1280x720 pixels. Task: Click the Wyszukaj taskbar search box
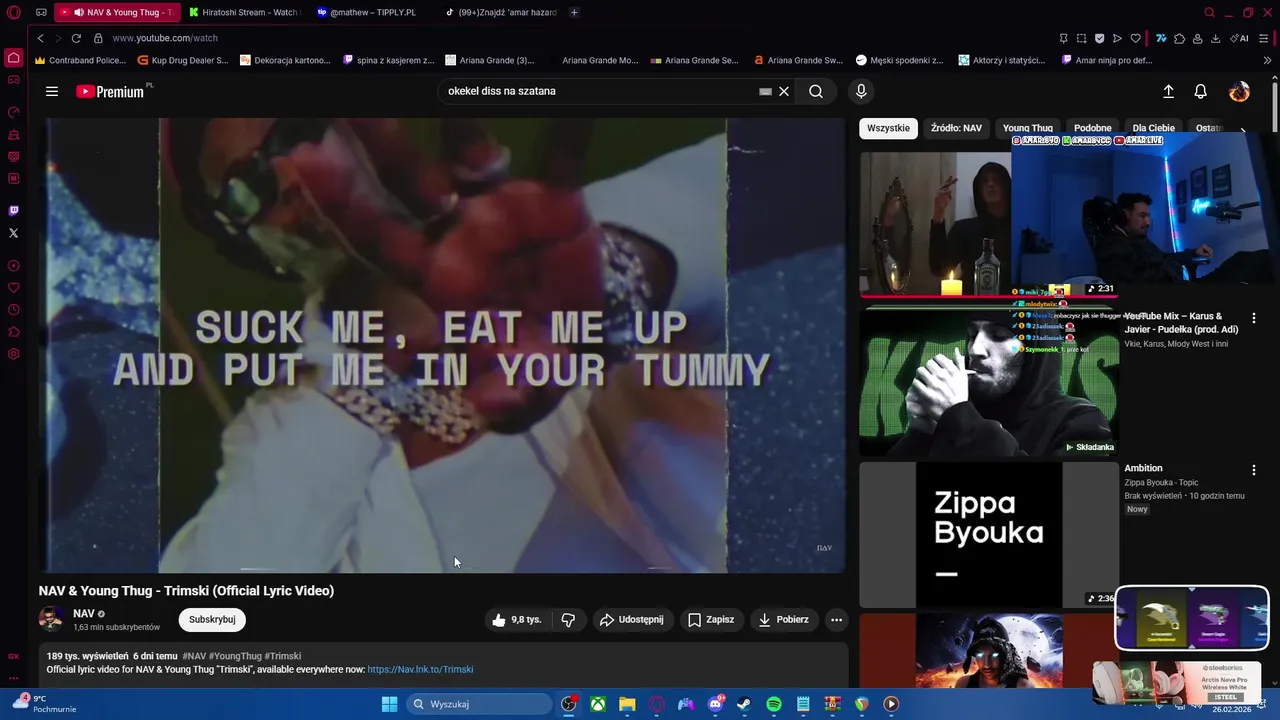480,704
